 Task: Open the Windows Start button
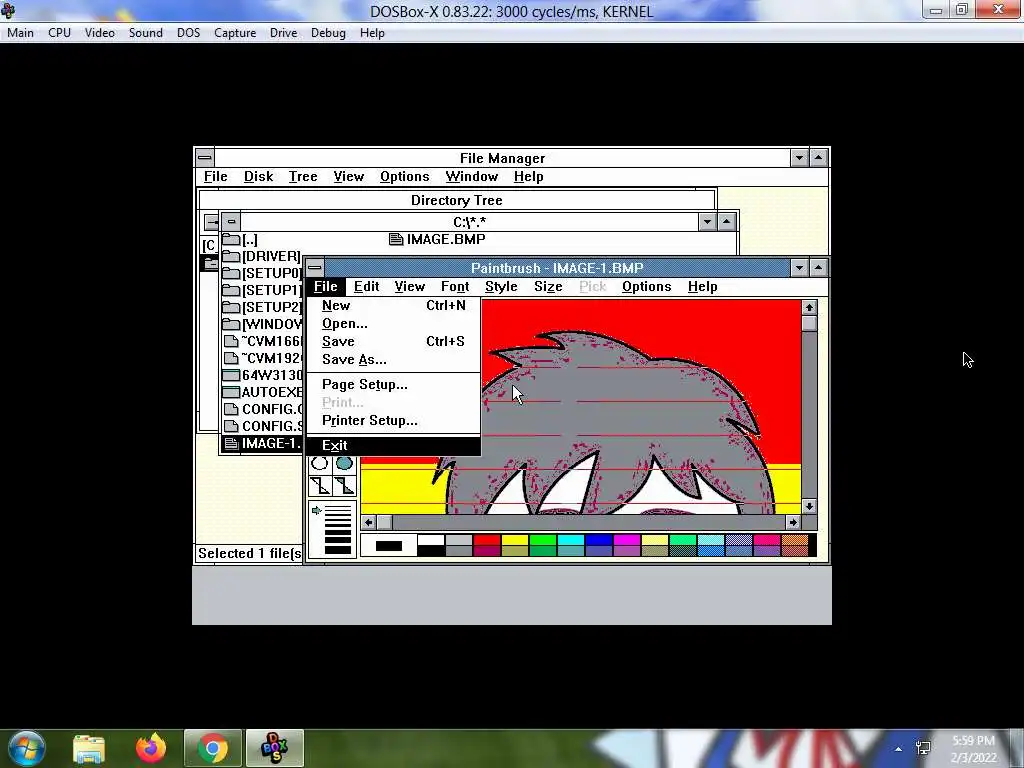click(27, 748)
